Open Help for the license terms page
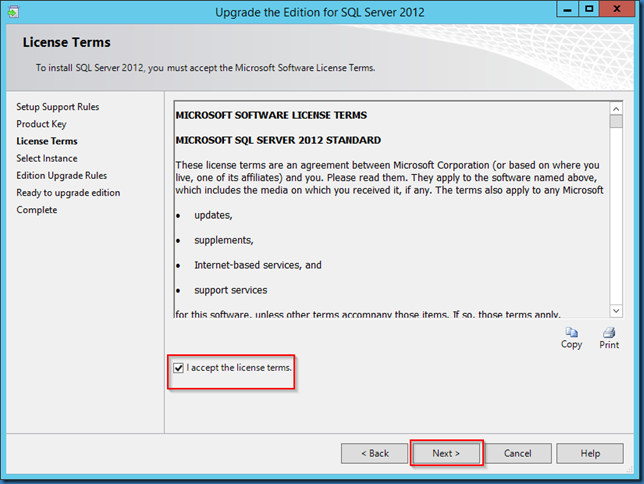Image resolution: width=644 pixels, height=484 pixels. 590,453
